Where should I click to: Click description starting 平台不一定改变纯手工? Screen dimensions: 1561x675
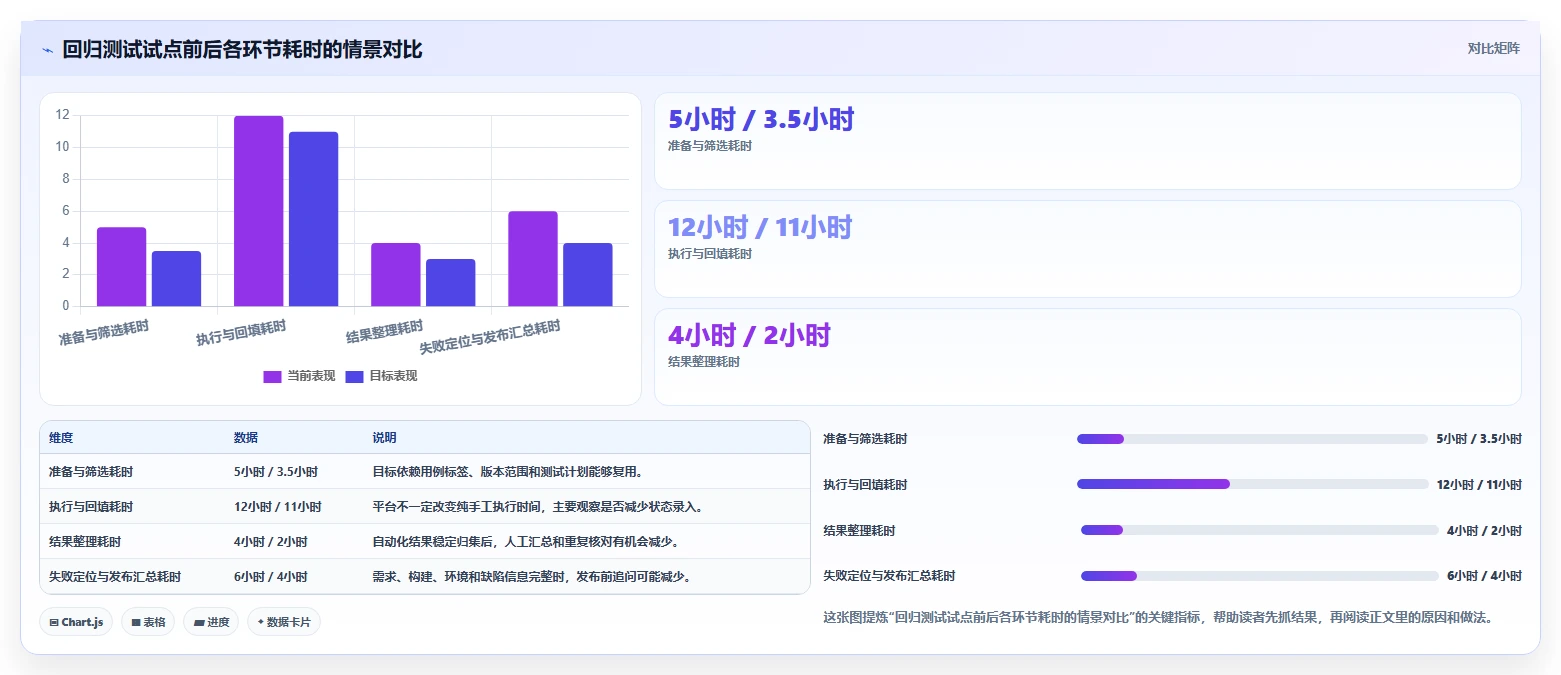click(x=538, y=507)
